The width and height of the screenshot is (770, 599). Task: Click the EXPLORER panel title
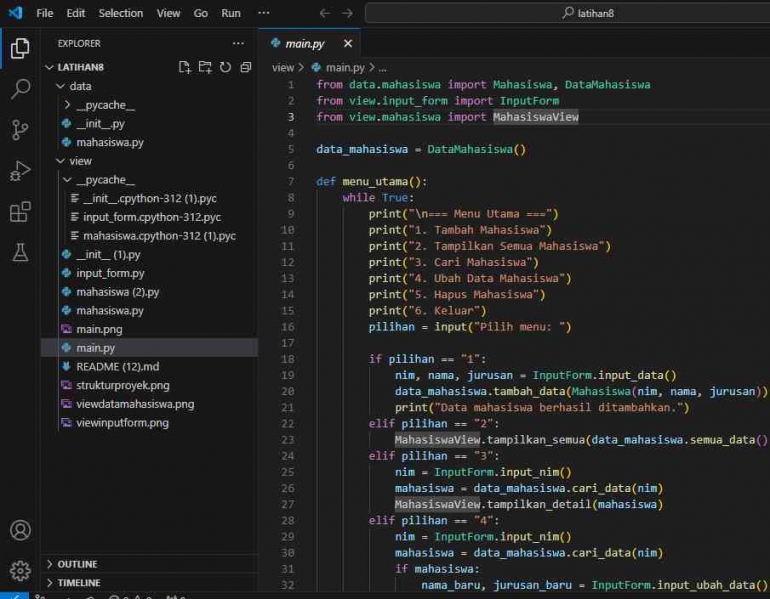click(x=79, y=43)
